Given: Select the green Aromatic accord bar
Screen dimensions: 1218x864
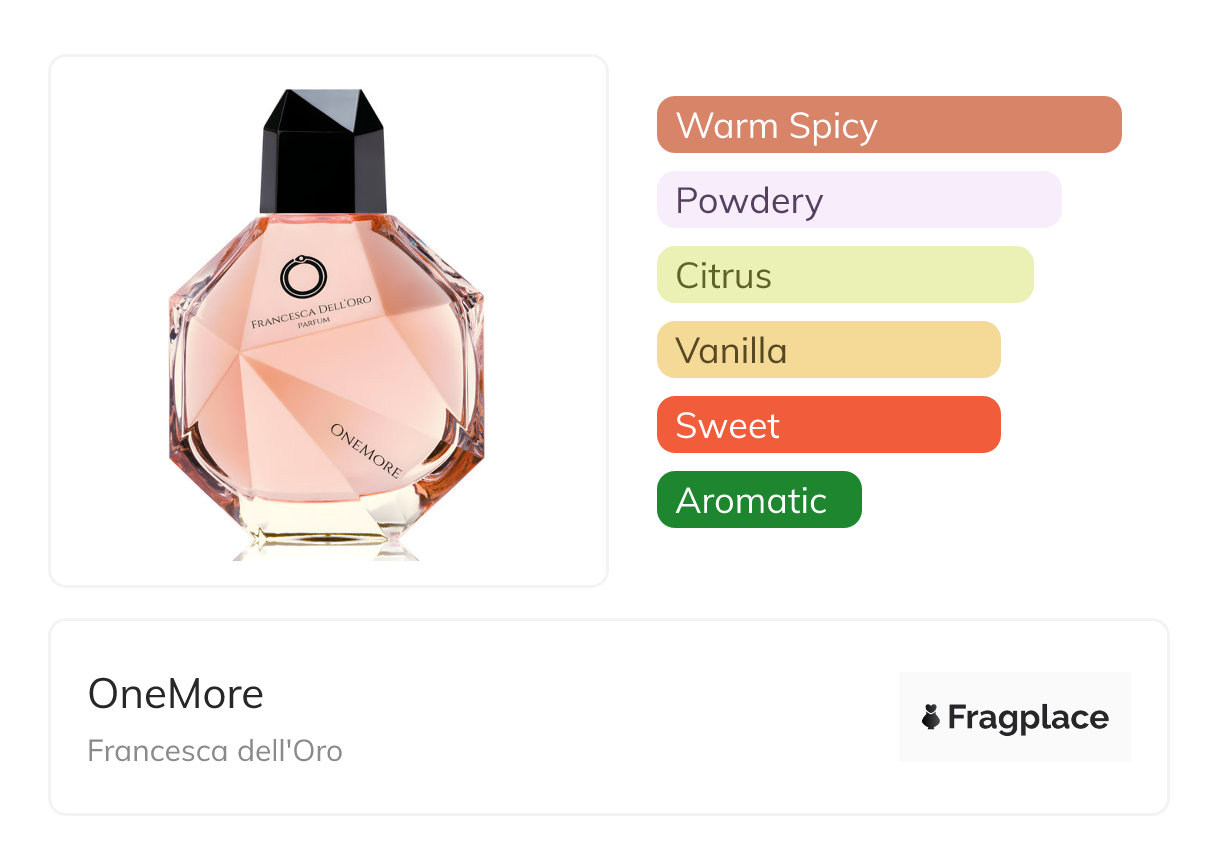Looking at the screenshot, I should (x=759, y=500).
